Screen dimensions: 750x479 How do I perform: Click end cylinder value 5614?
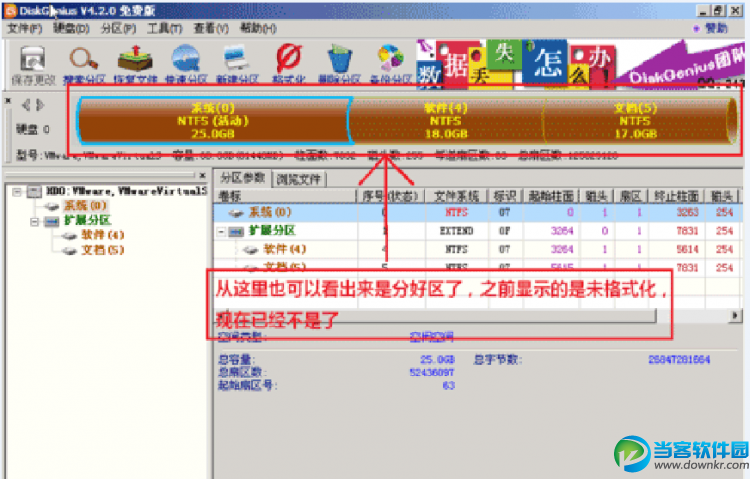click(687, 249)
